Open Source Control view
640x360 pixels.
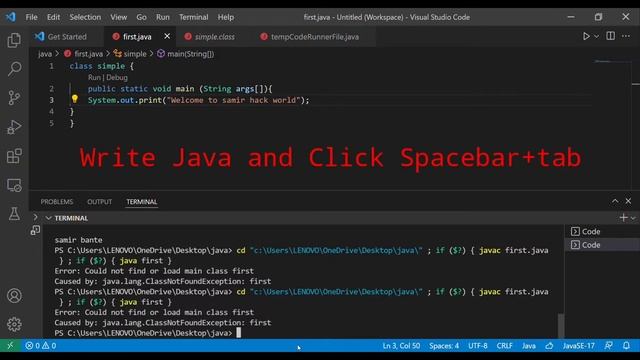(14, 98)
